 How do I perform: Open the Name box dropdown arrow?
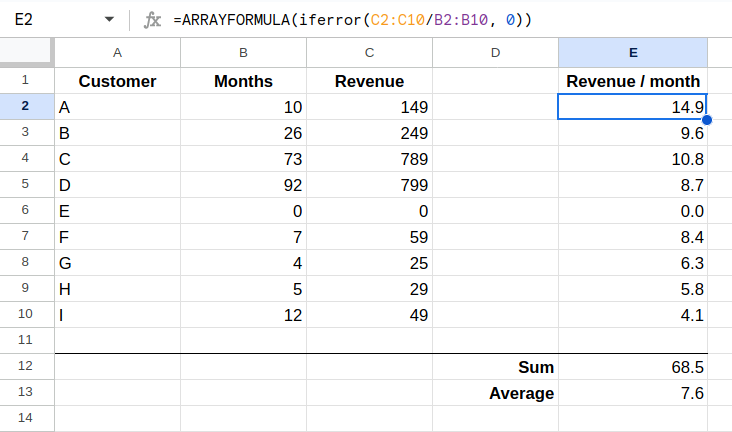coord(109,20)
